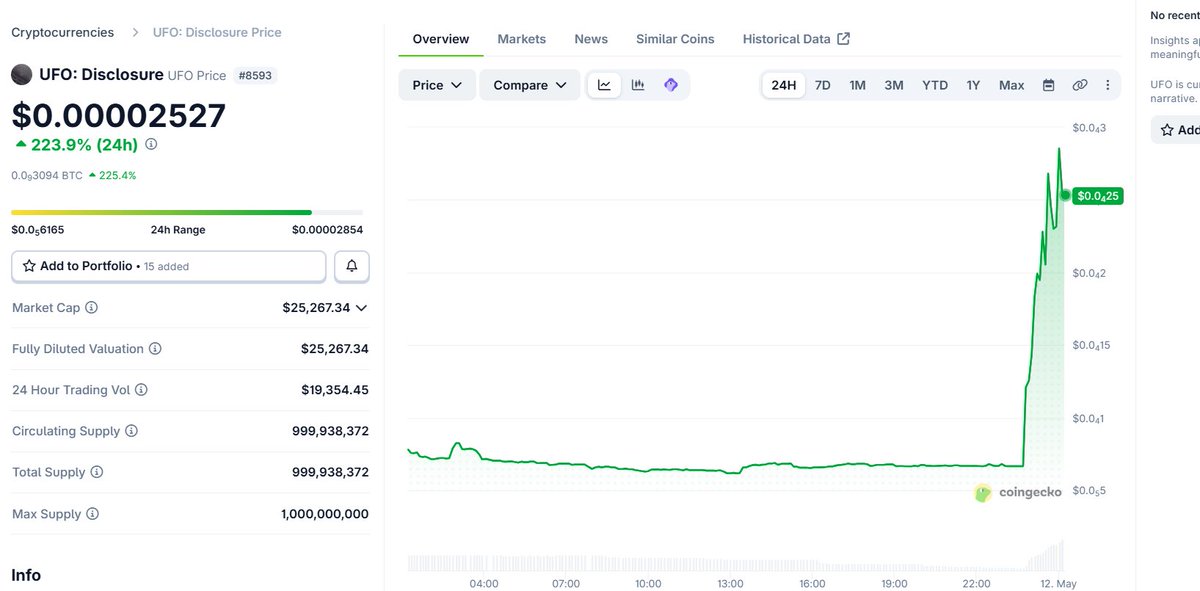Select the 7D time range
The image size is (1200, 591).
[822, 85]
